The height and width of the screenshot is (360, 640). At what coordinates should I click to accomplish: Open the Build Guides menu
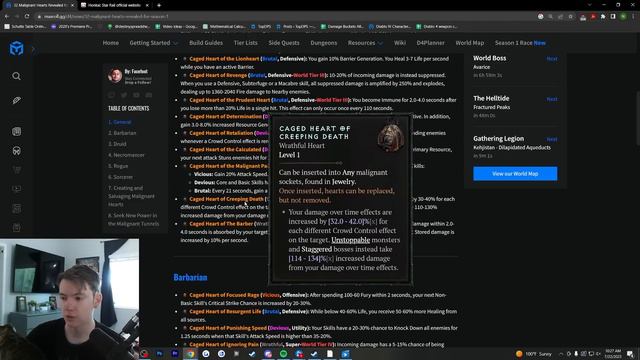pyautogui.click(x=206, y=43)
